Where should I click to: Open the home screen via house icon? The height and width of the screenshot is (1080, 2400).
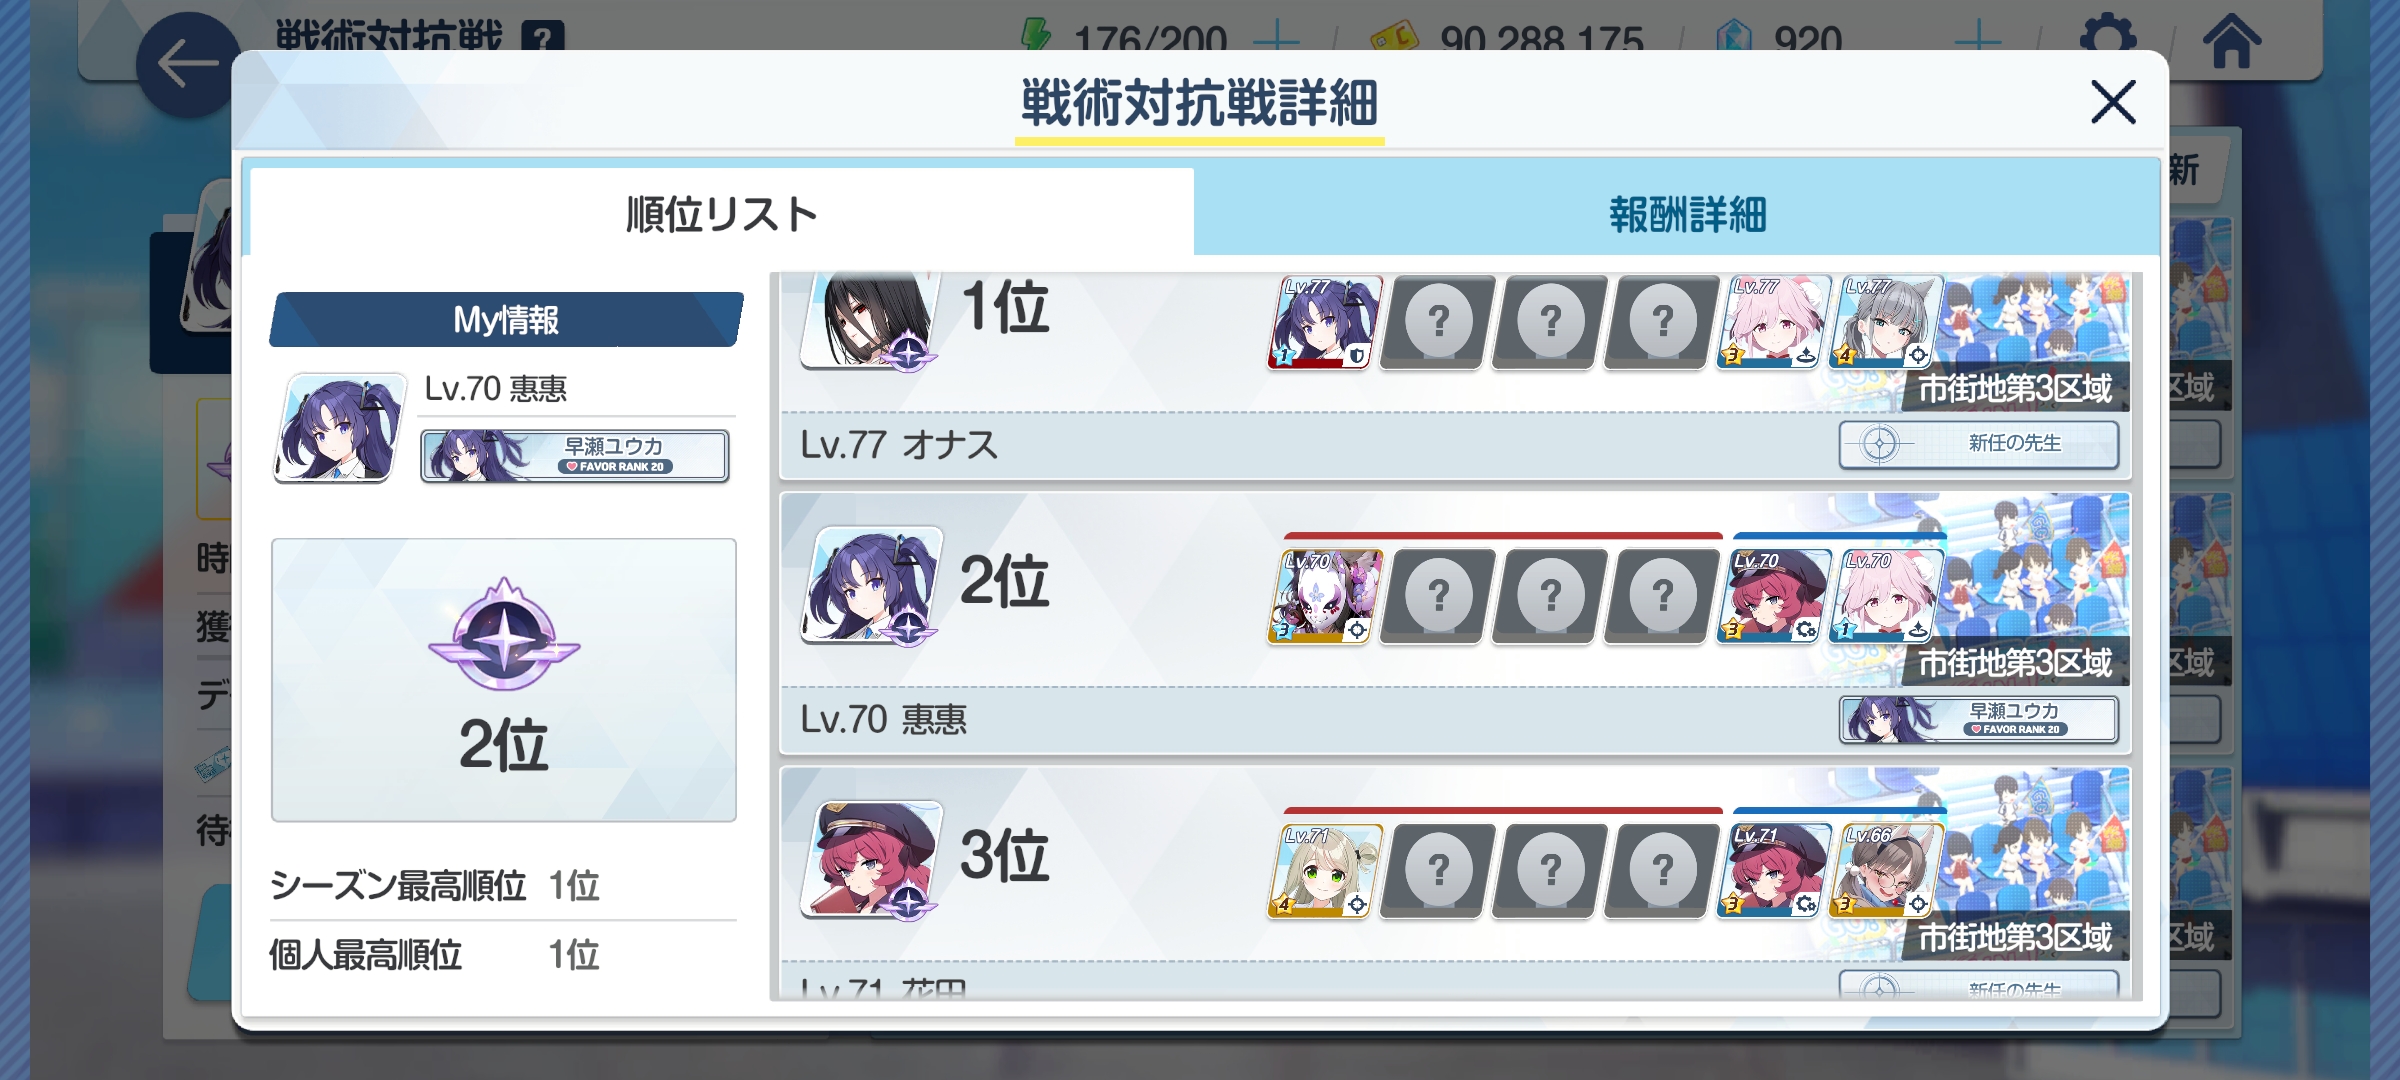(2231, 42)
